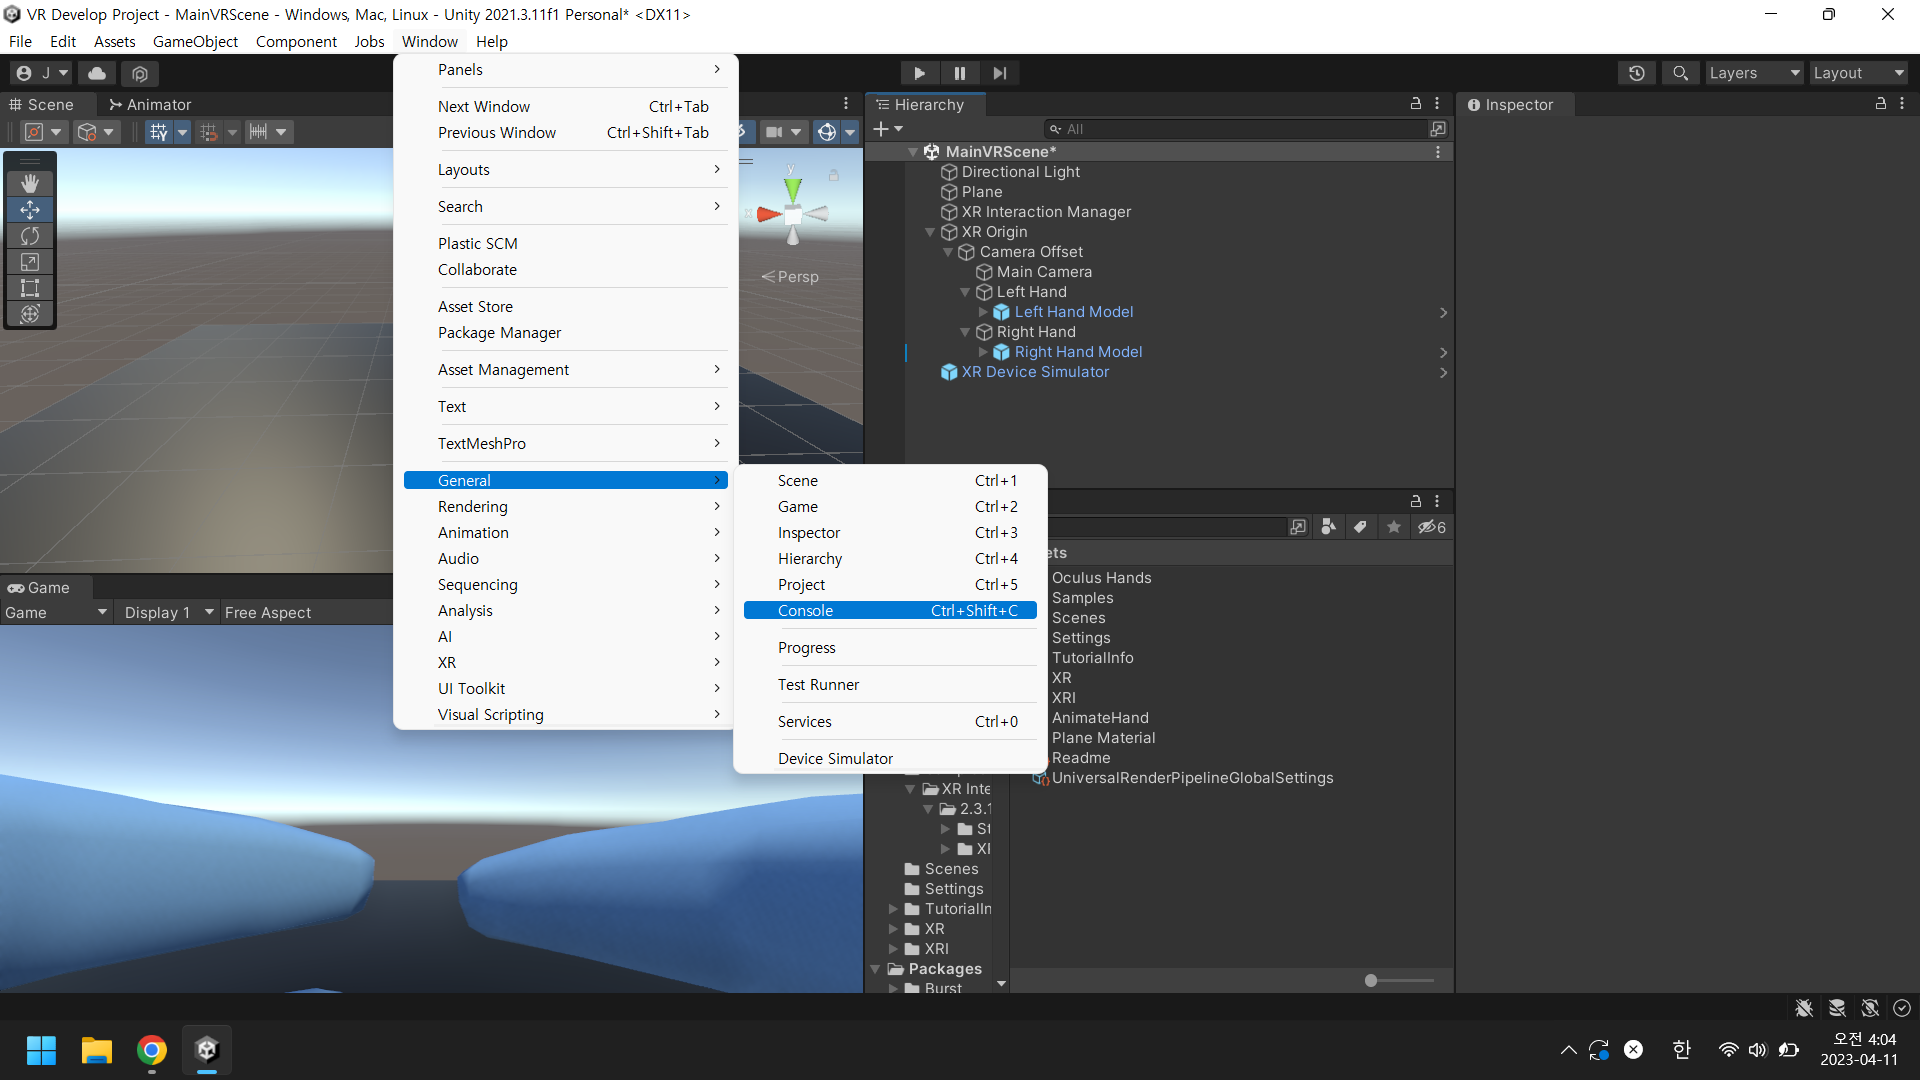Open the Scene view three-dot options menu

click(846, 104)
